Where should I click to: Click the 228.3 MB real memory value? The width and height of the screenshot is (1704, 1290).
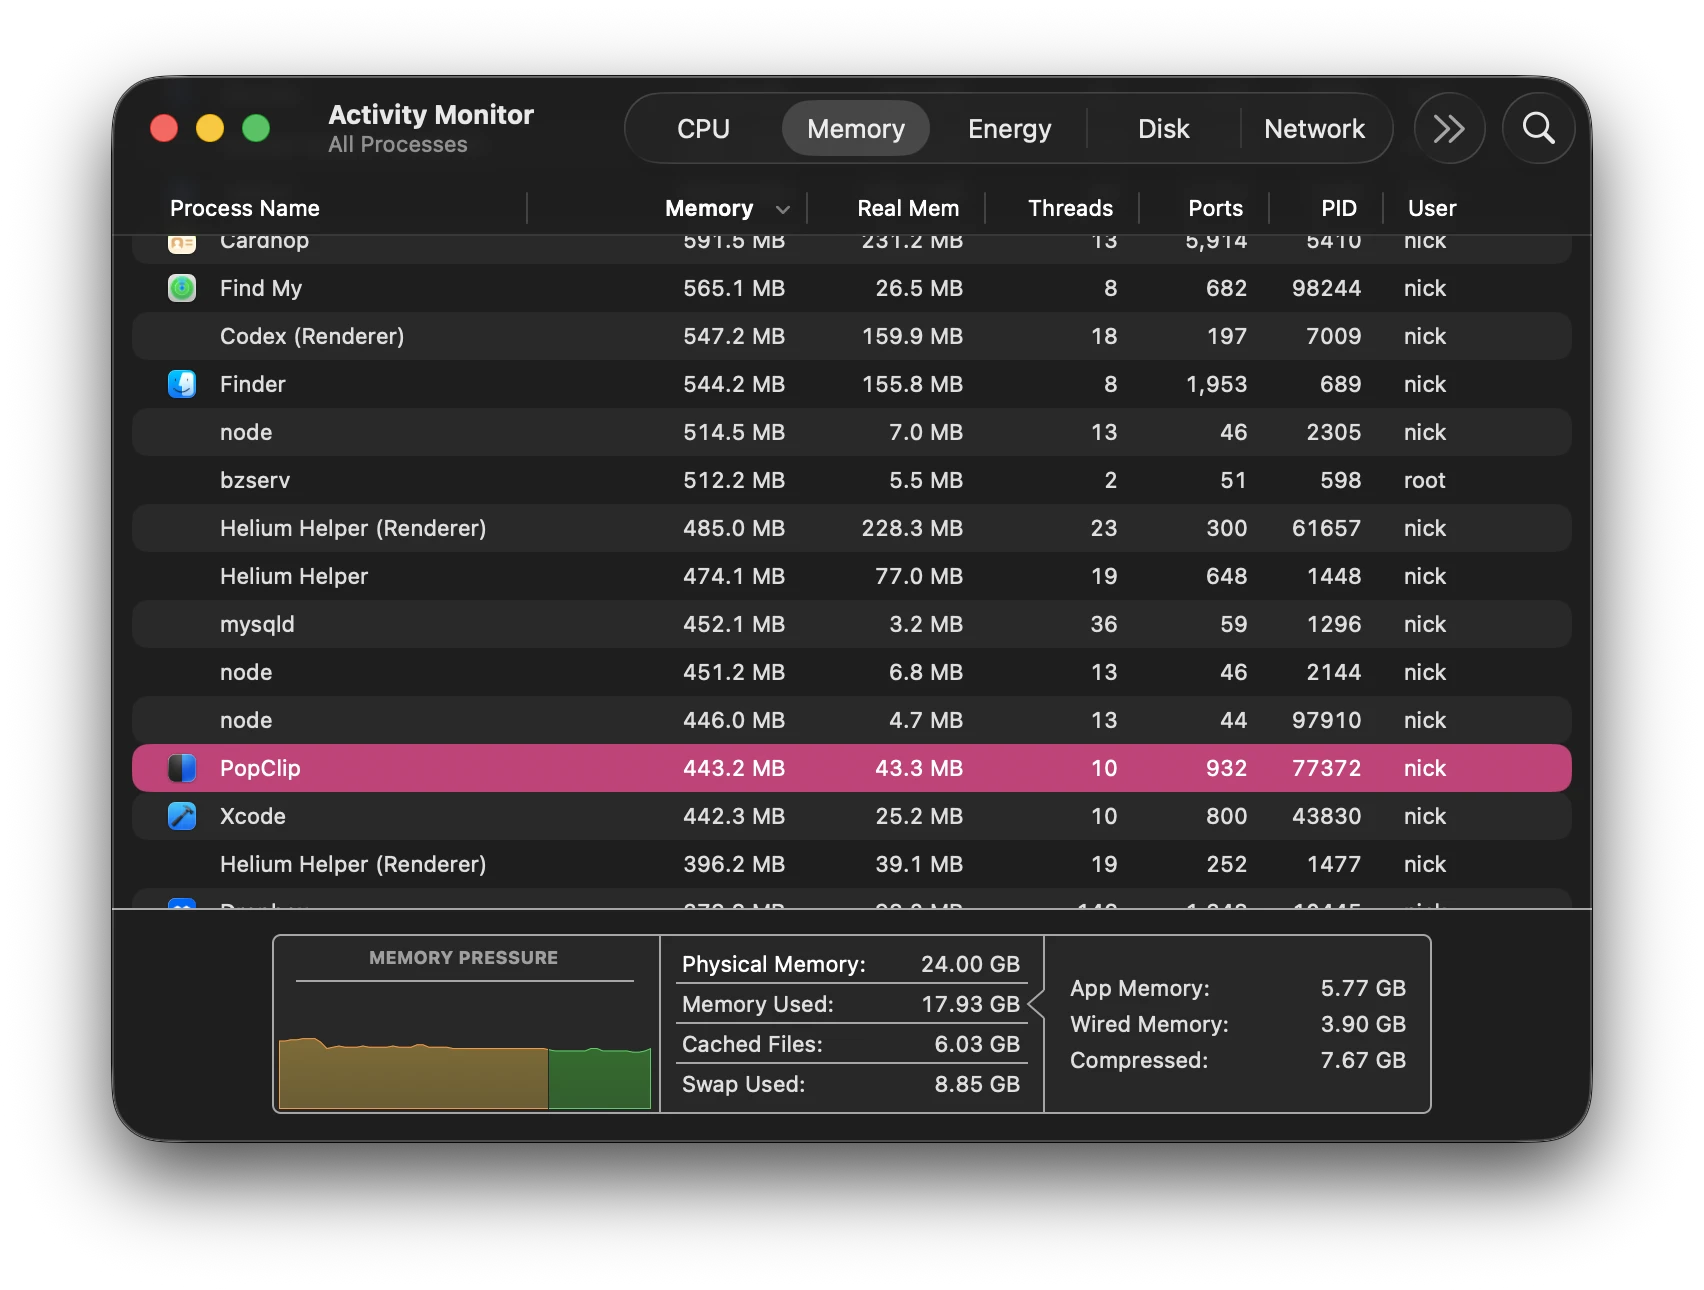[912, 528]
